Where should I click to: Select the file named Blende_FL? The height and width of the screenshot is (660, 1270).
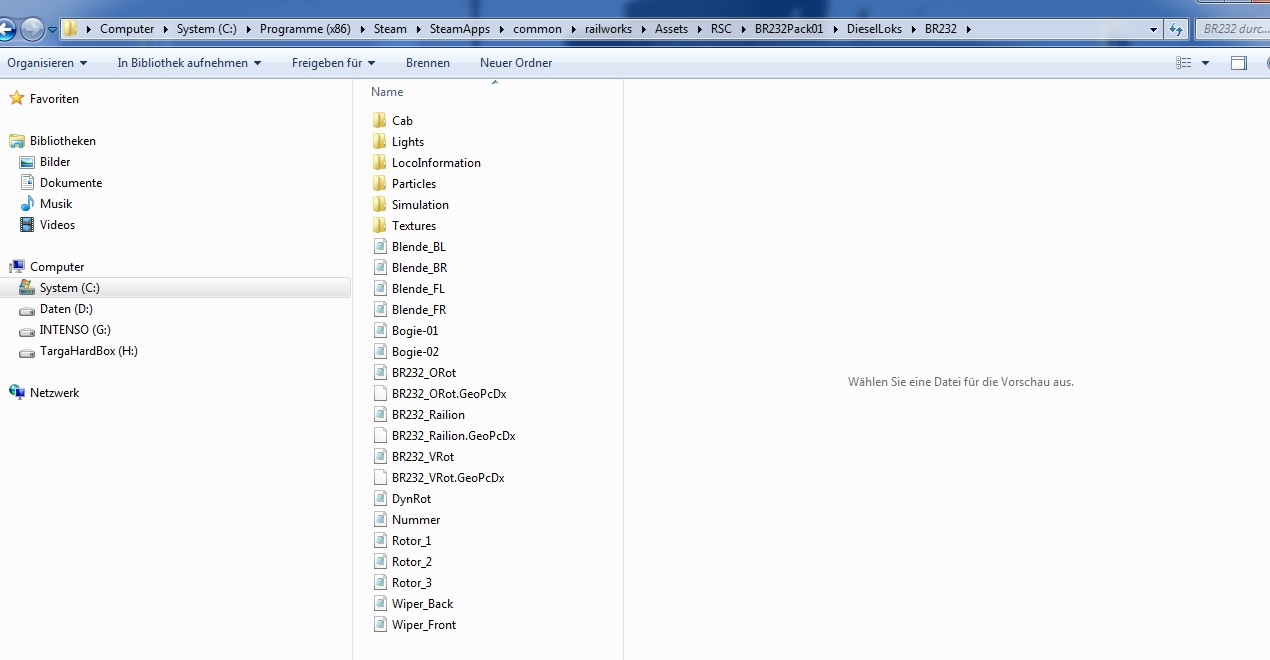pyautogui.click(x=418, y=289)
